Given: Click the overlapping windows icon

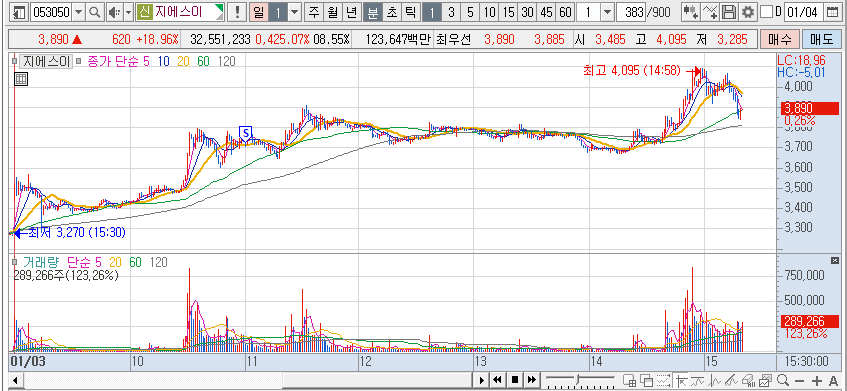Looking at the screenshot, I should pos(647,380).
